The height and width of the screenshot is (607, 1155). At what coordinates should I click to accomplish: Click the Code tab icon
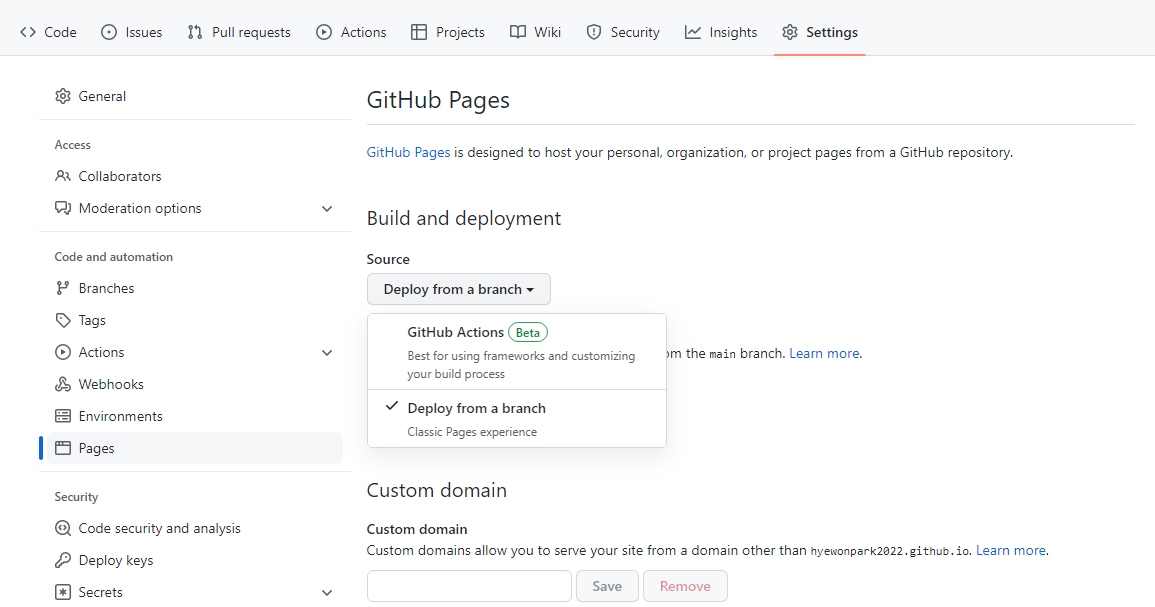click(28, 32)
